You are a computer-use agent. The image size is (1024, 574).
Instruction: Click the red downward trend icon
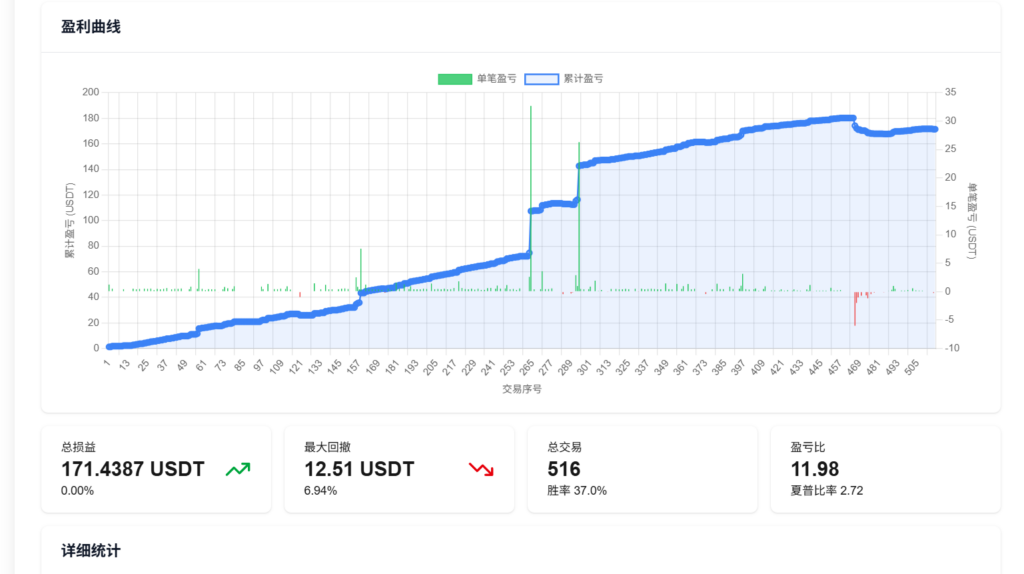481,469
